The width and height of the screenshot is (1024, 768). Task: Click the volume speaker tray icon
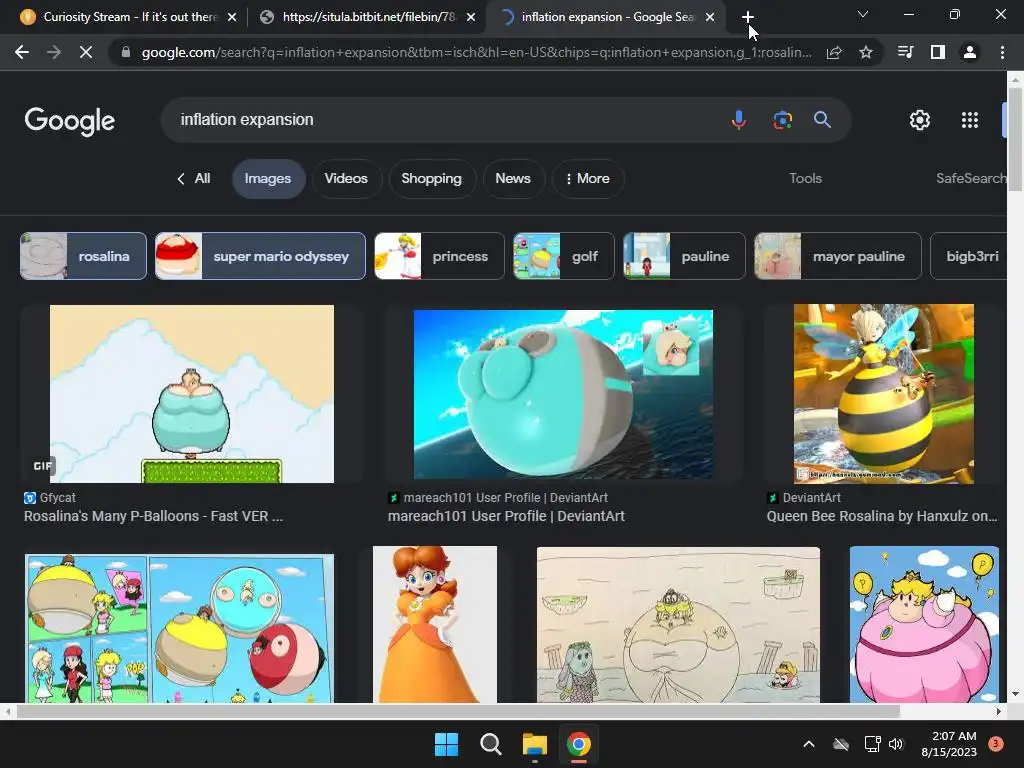click(x=896, y=744)
